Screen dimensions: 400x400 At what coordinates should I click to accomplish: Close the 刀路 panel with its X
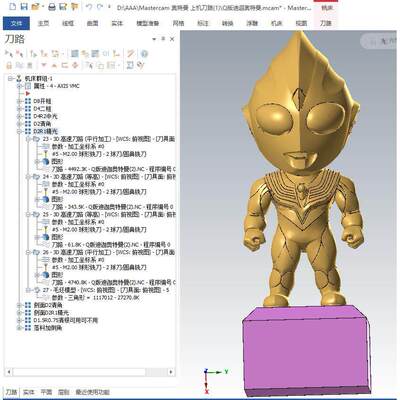(x=172, y=39)
